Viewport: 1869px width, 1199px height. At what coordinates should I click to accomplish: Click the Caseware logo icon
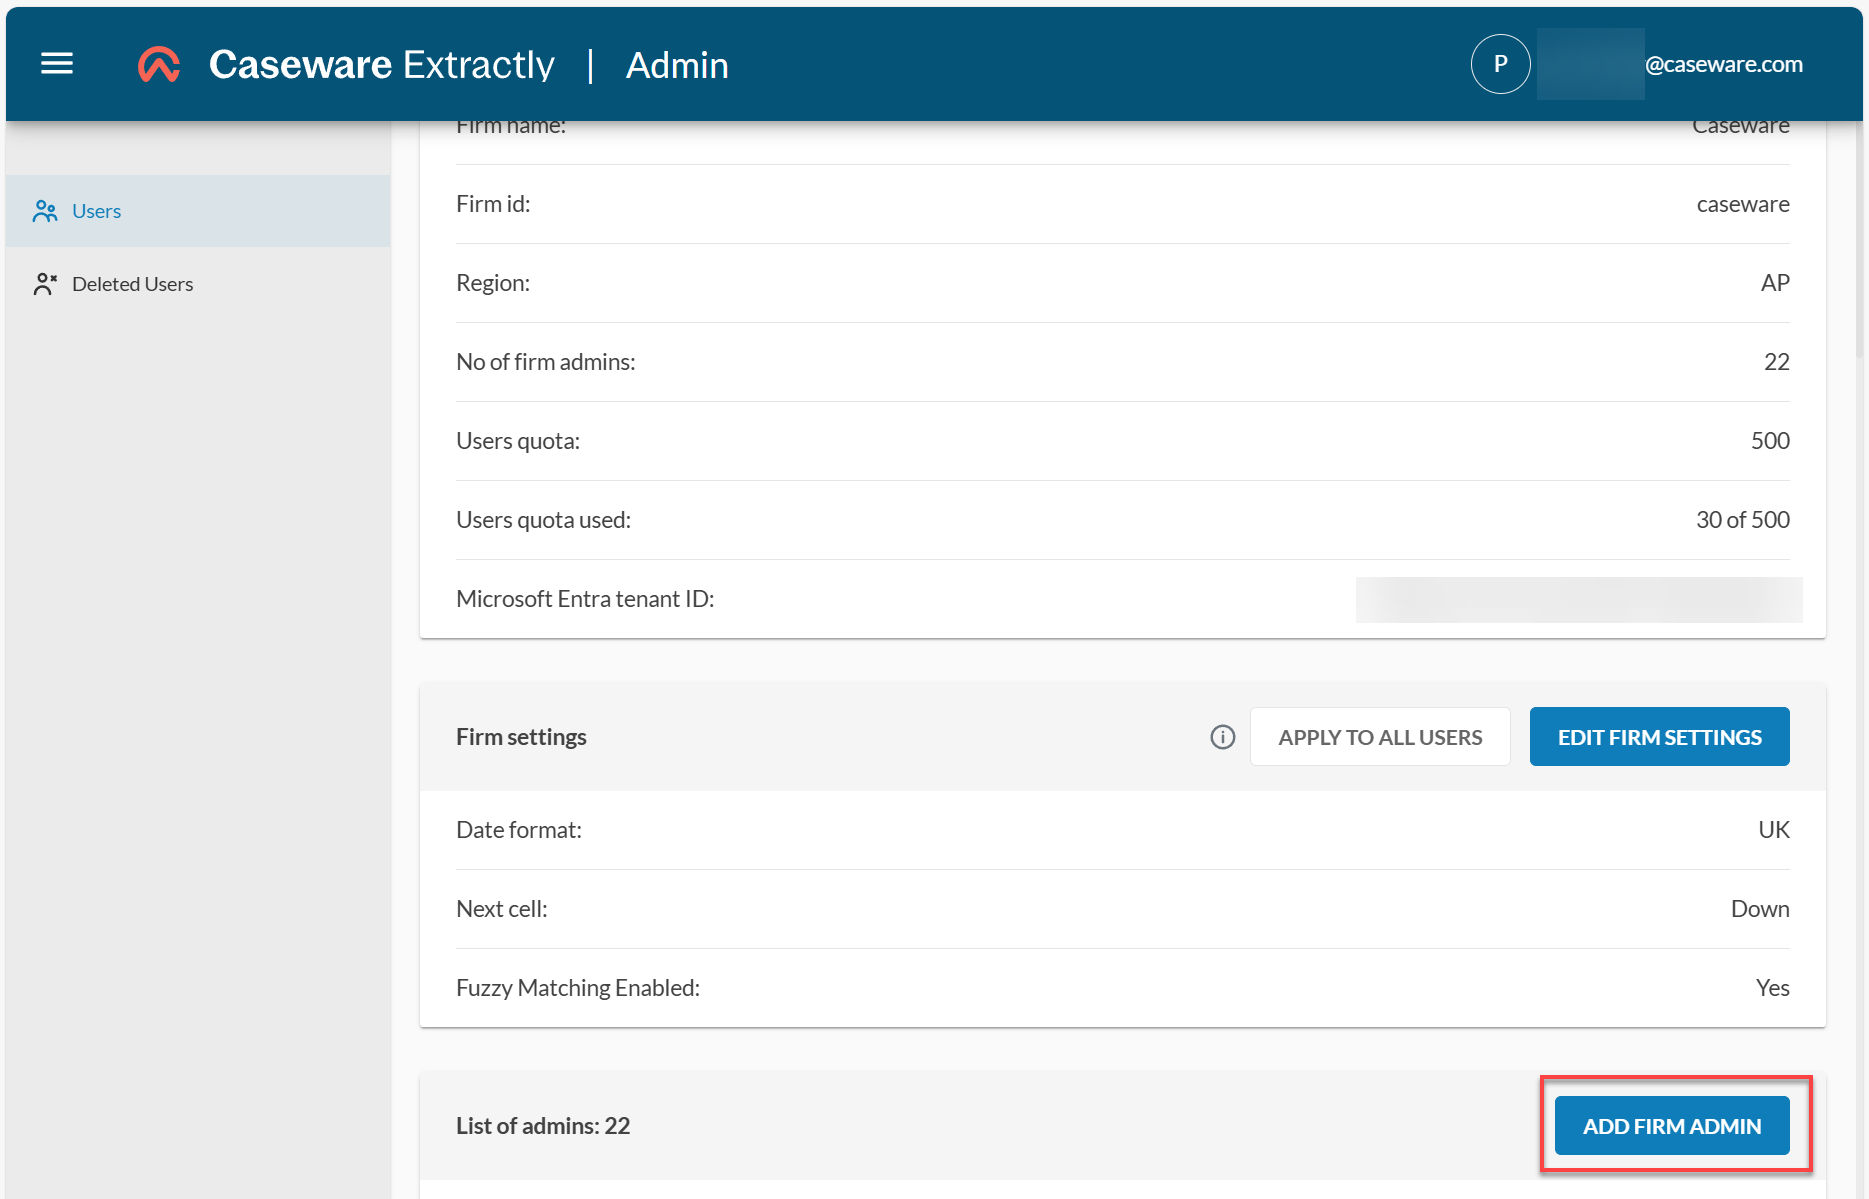tap(159, 63)
